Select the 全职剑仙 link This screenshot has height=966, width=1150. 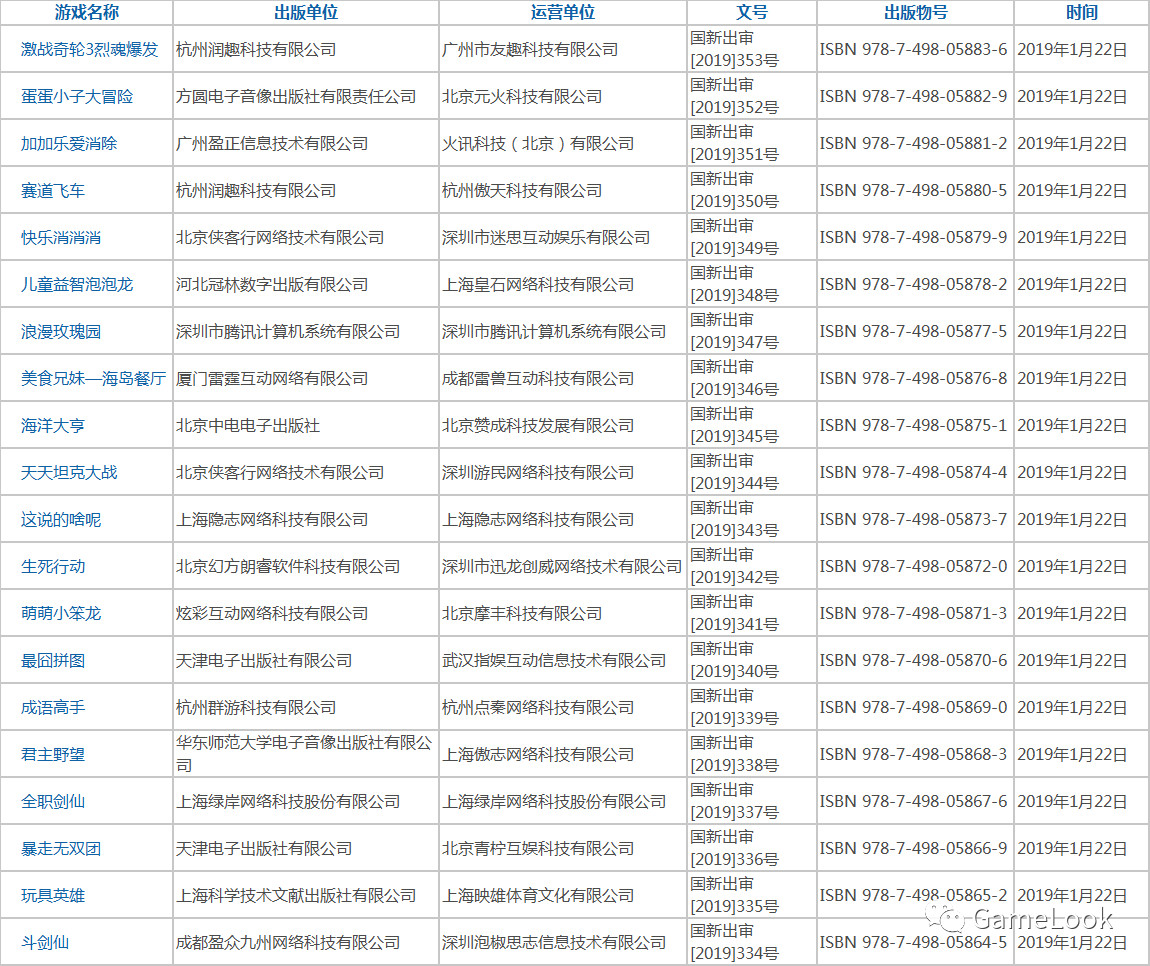53,801
